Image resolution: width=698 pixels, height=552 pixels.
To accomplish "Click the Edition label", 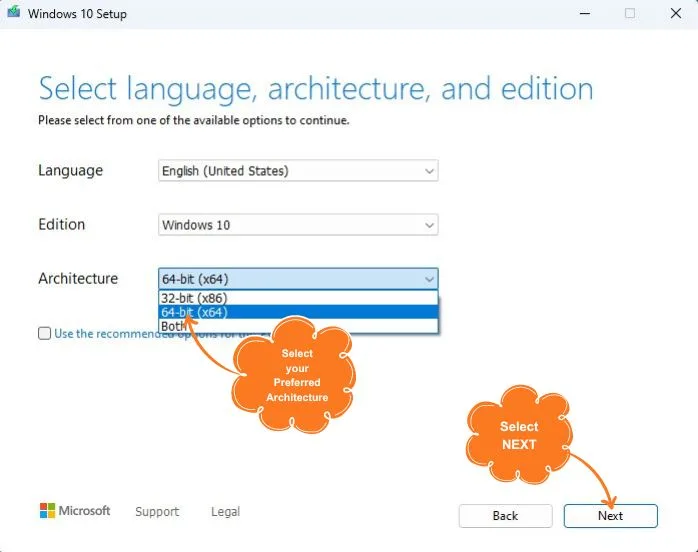I will [61, 224].
